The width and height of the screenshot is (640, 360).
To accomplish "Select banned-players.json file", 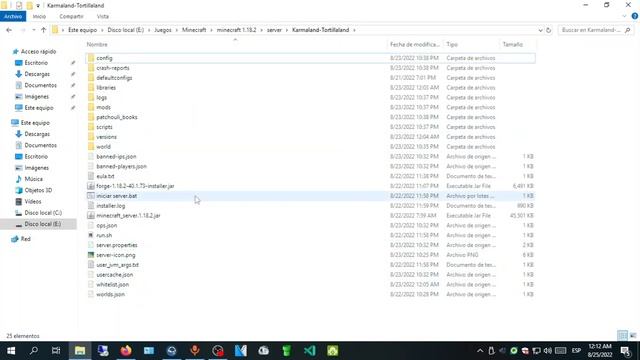I will coord(121,166).
